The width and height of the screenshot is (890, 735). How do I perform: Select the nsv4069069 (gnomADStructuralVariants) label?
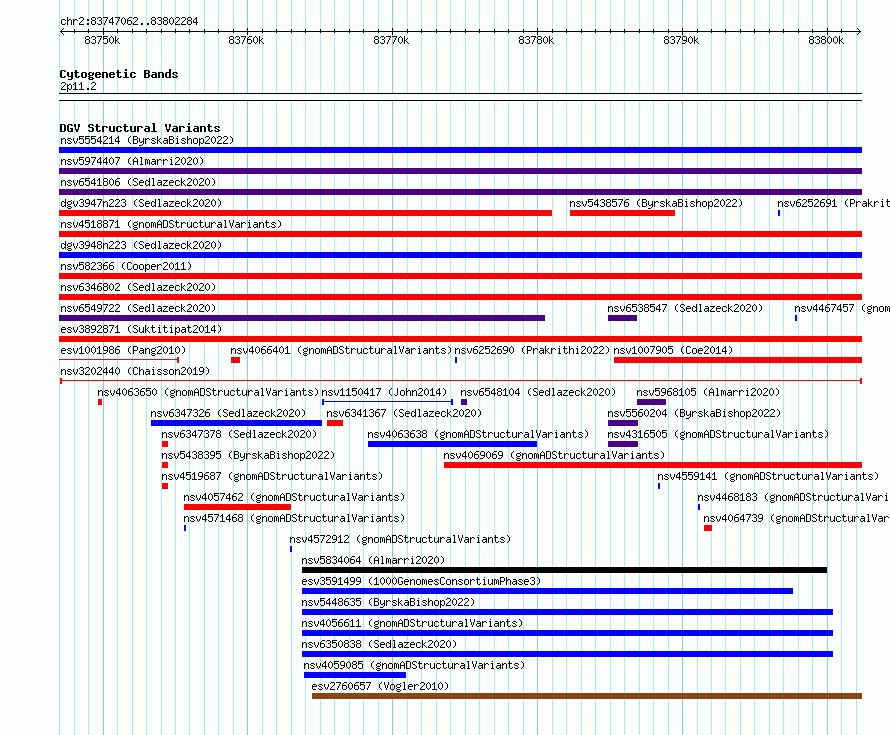pyautogui.click(x=554, y=455)
